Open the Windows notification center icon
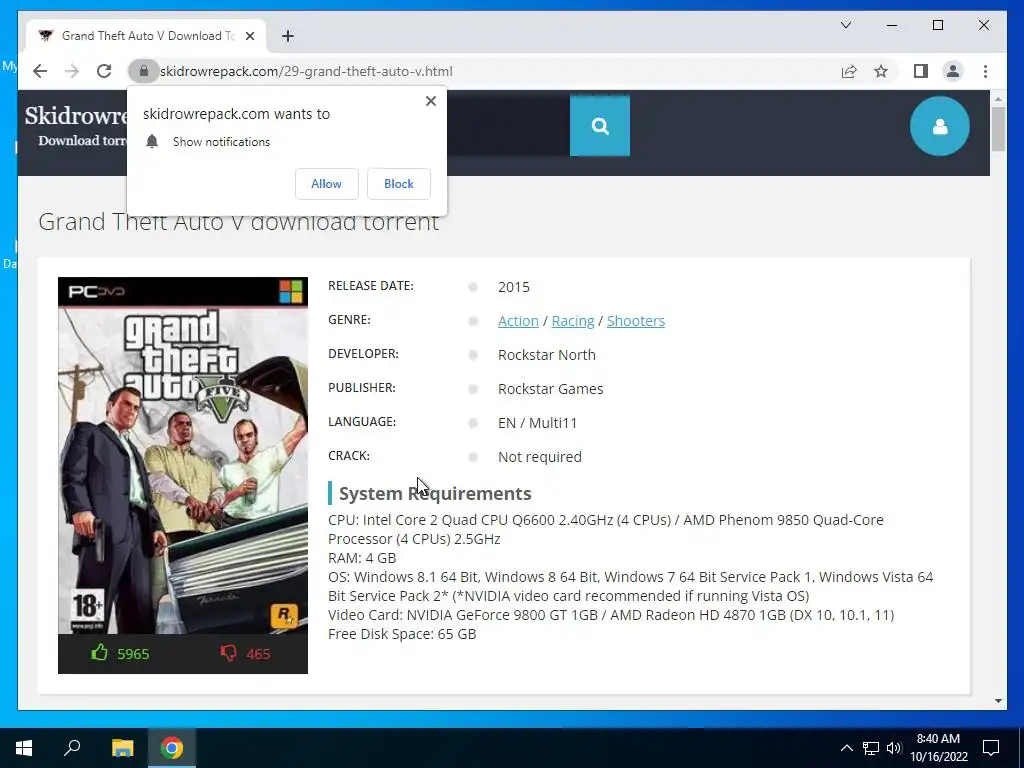 991,748
